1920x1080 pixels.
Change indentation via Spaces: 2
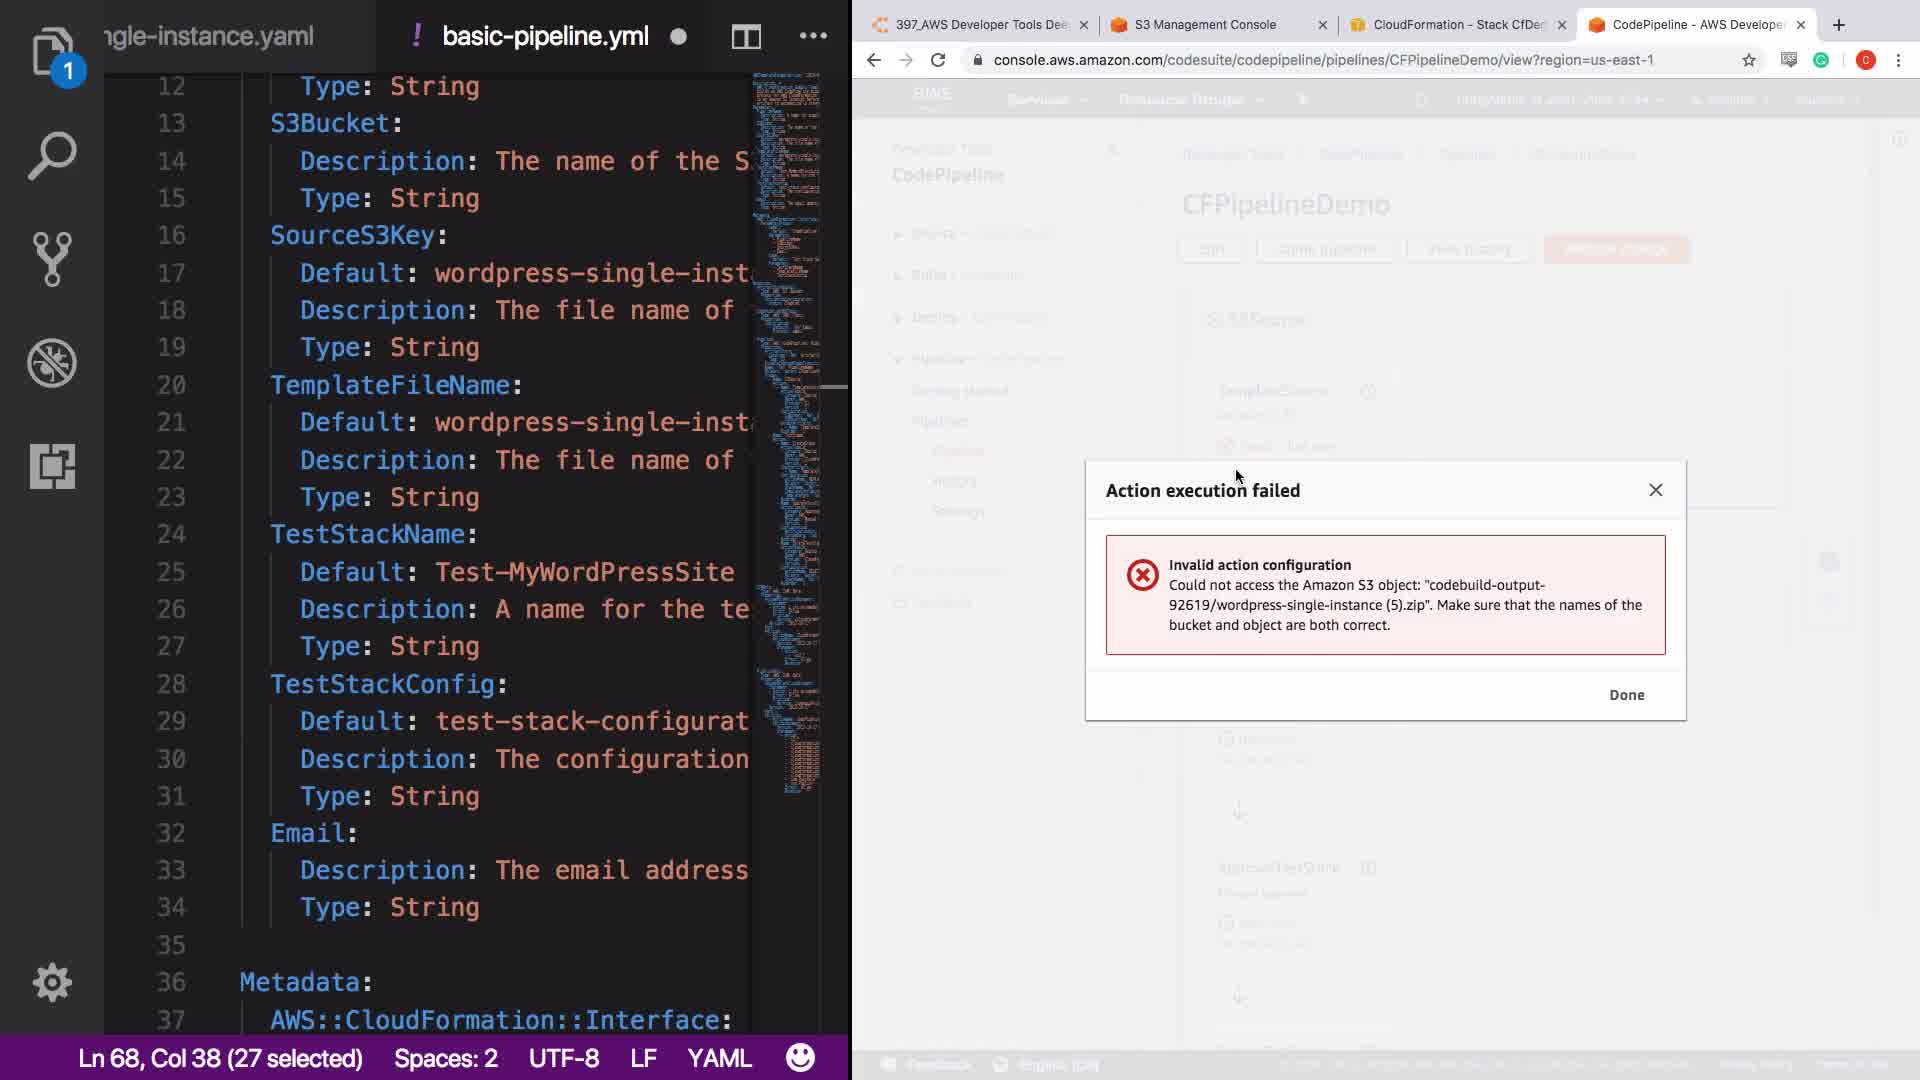[x=445, y=1058]
